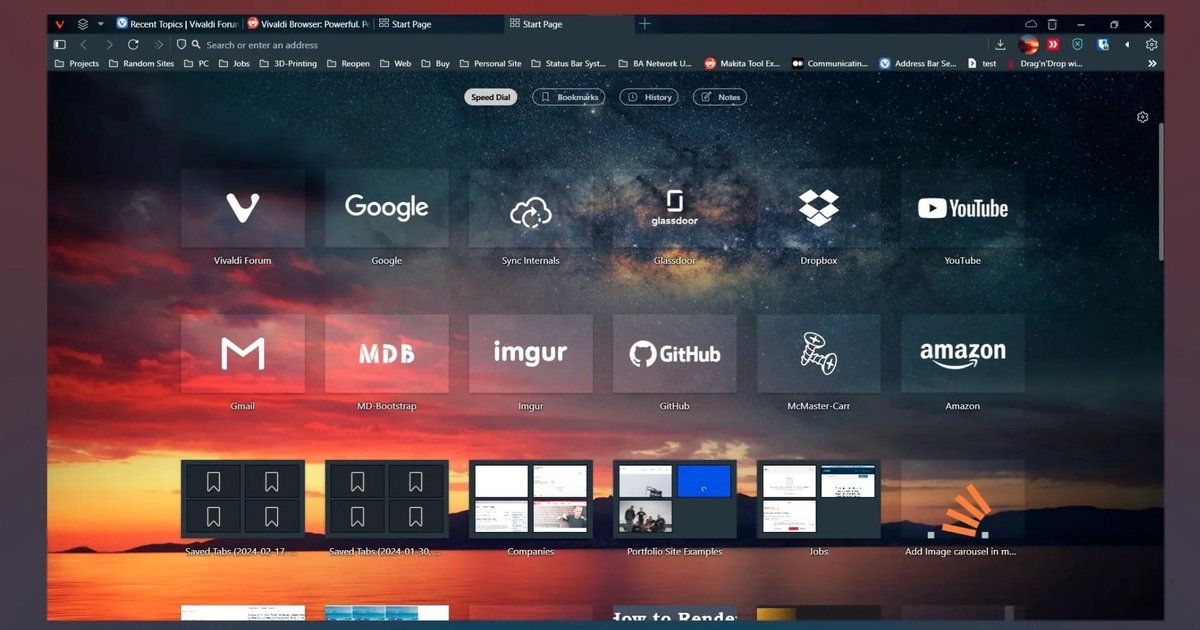
Task: Switch to the History start page section
Action: click(x=648, y=97)
